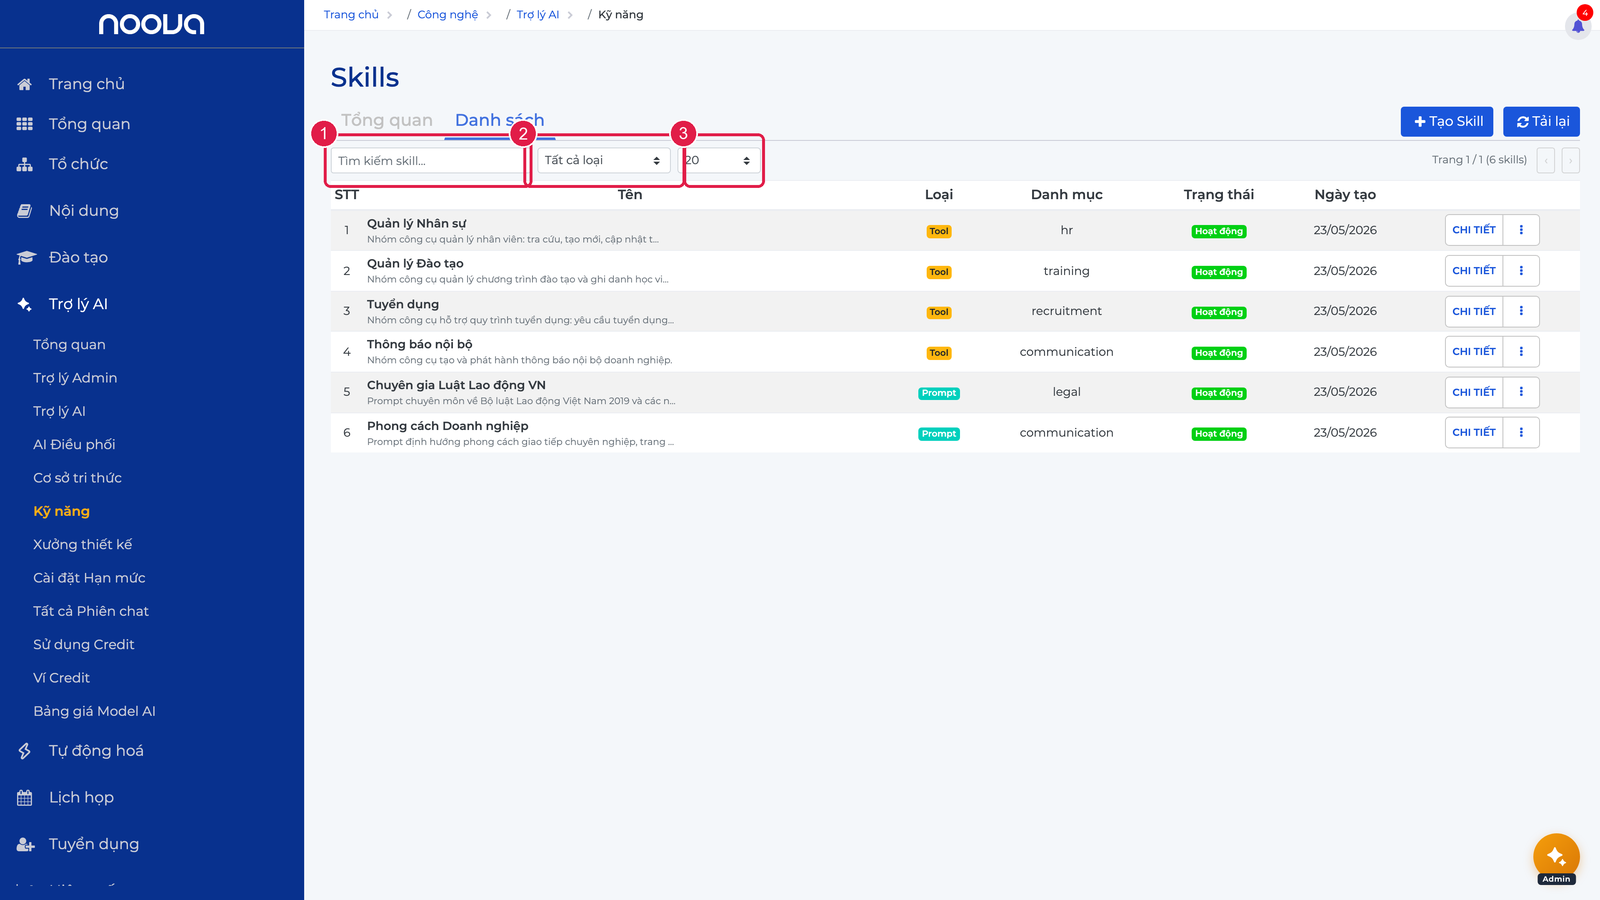The image size is (1600, 900).
Task: Click the Tải lại reload button
Action: 1542,121
